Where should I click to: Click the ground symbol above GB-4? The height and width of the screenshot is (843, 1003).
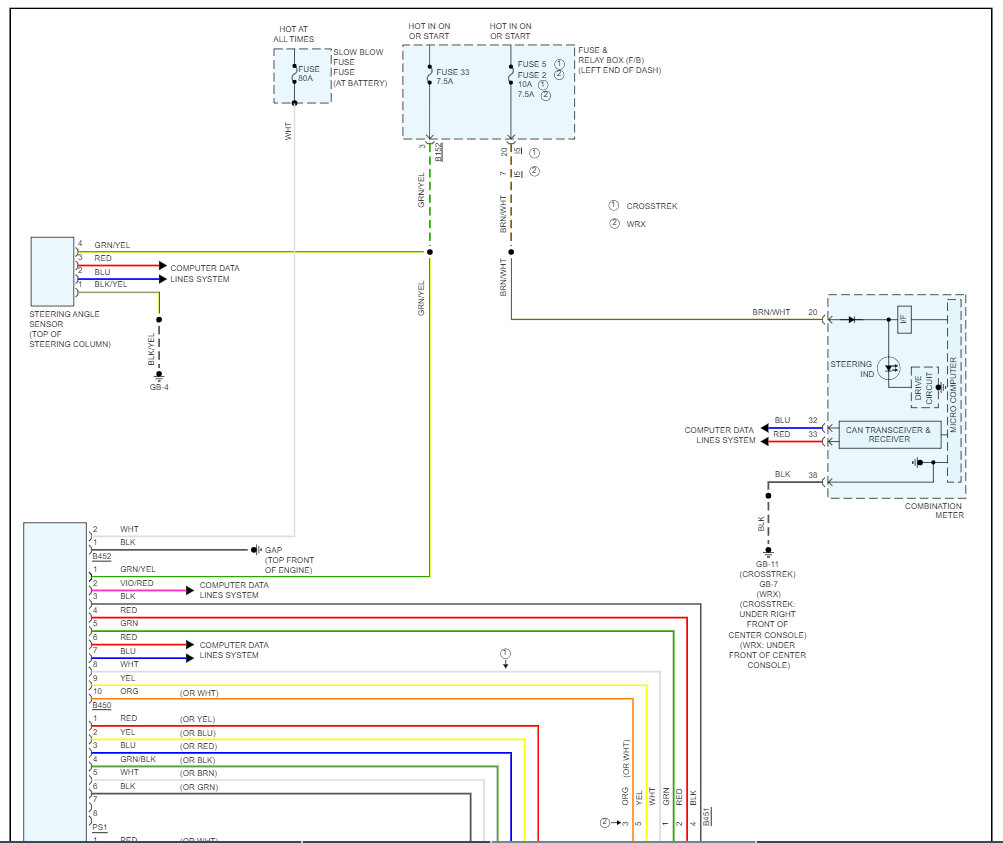(159, 375)
